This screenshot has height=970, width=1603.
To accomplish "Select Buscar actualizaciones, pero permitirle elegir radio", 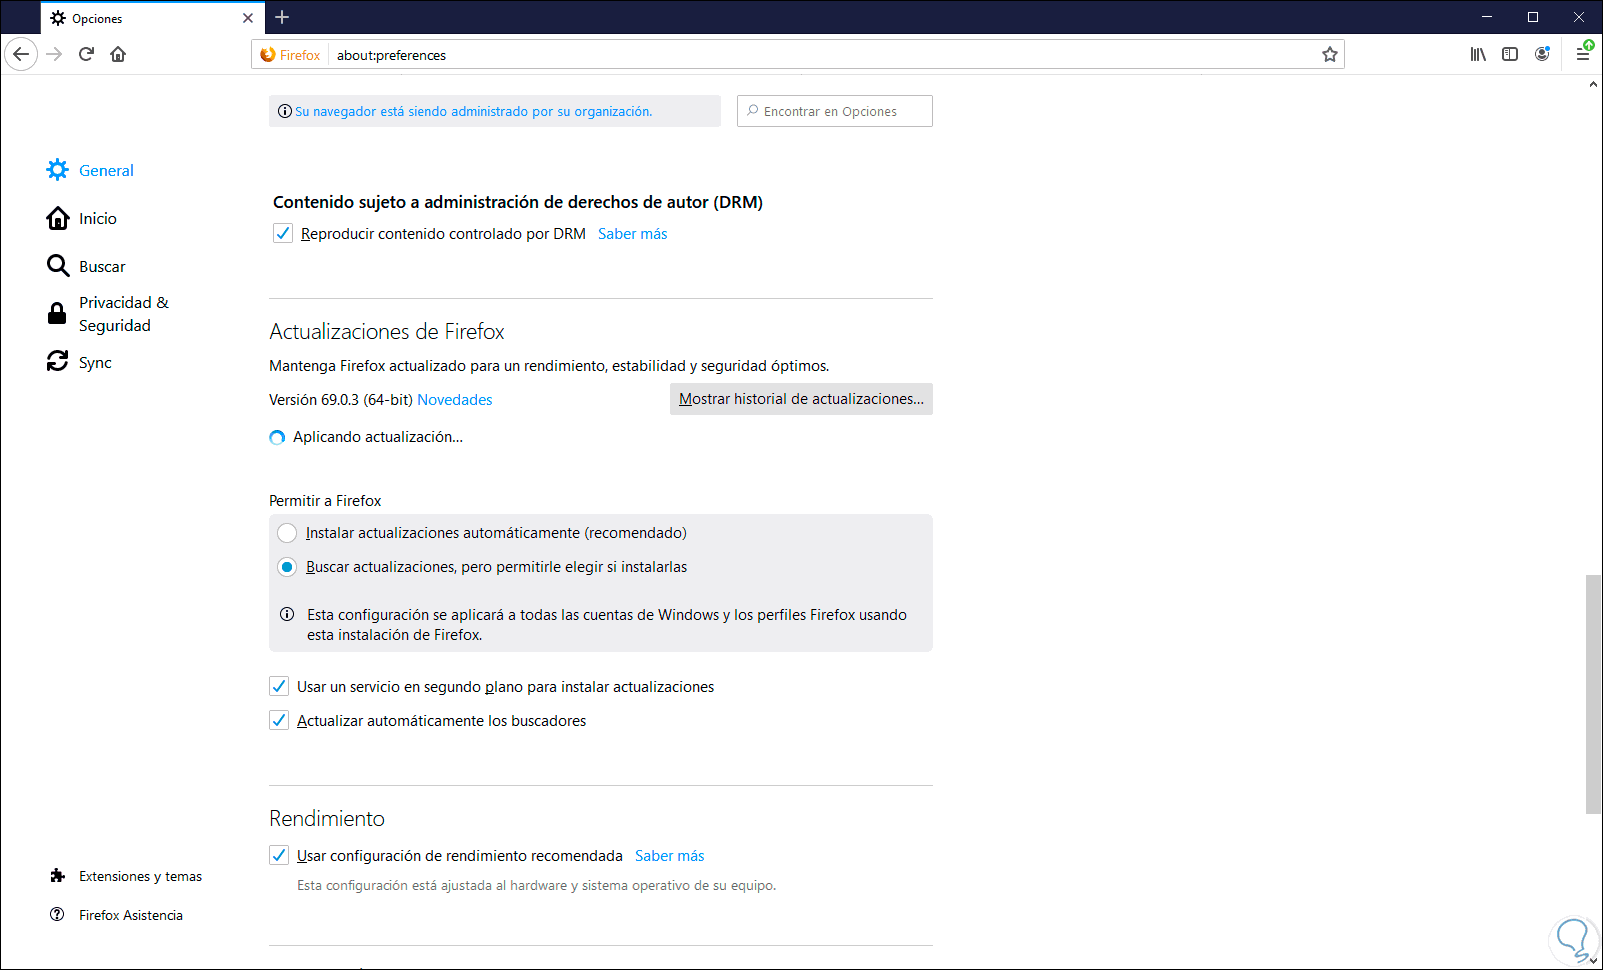I will click(x=287, y=567).
